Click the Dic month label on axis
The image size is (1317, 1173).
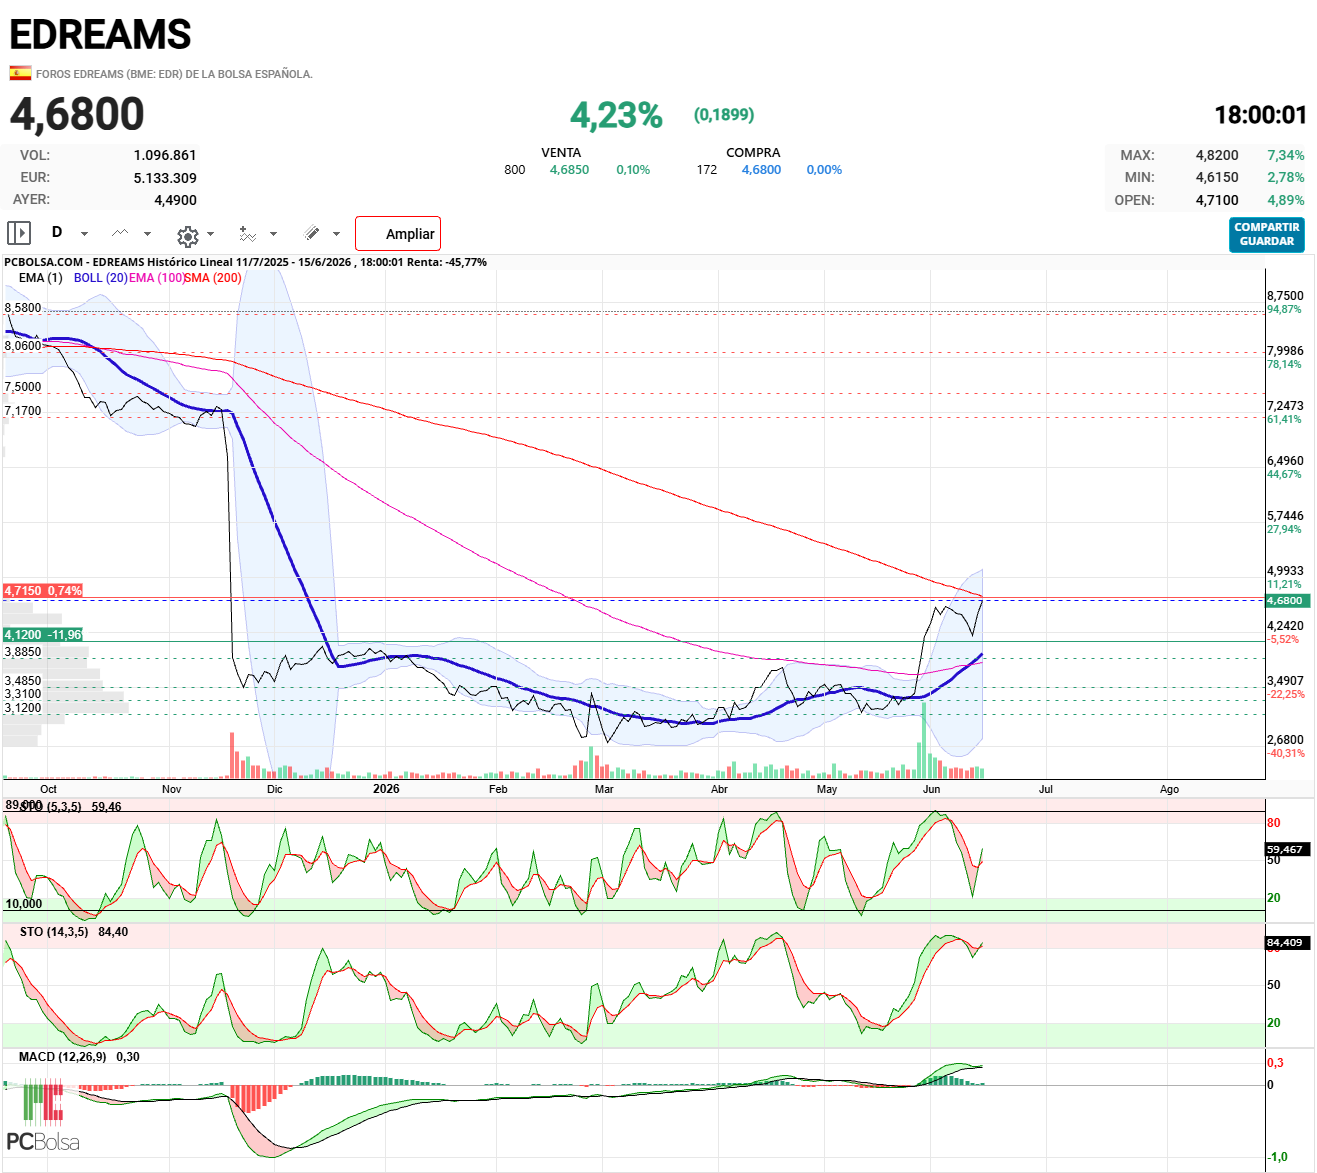click(x=275, y=789)
